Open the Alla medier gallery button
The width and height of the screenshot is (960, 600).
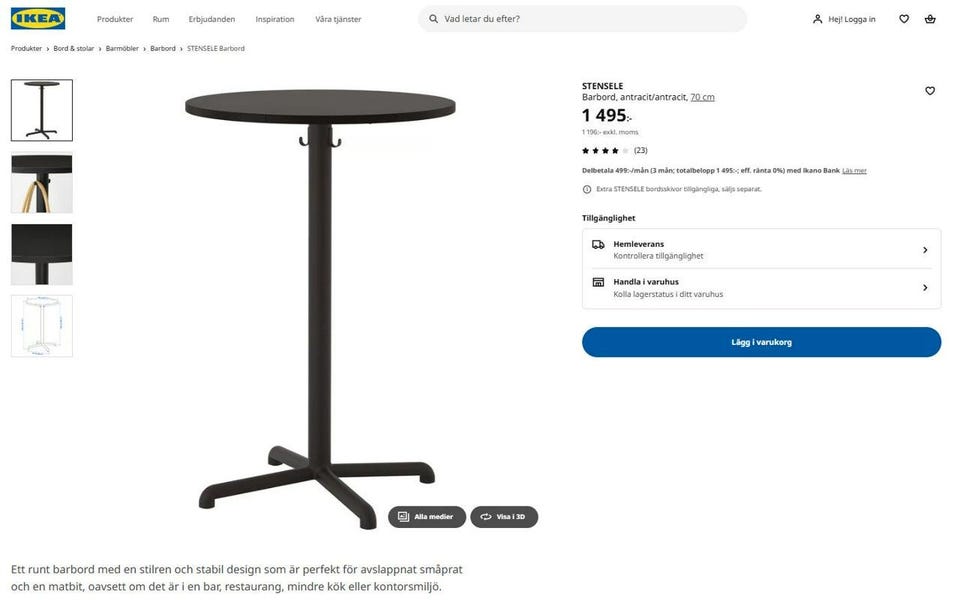click(x=427, y=517)
